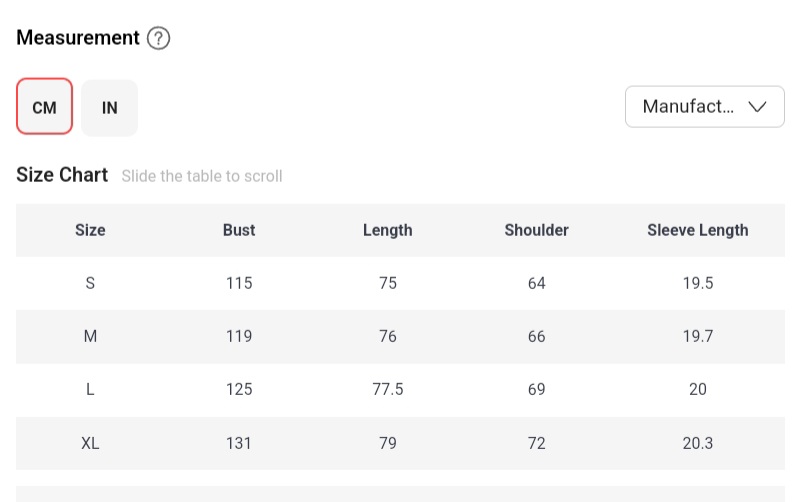Image resolution: width=800 pixels, height=502 pixels.
Task: Click the Length column header
Action: (388, 230)
